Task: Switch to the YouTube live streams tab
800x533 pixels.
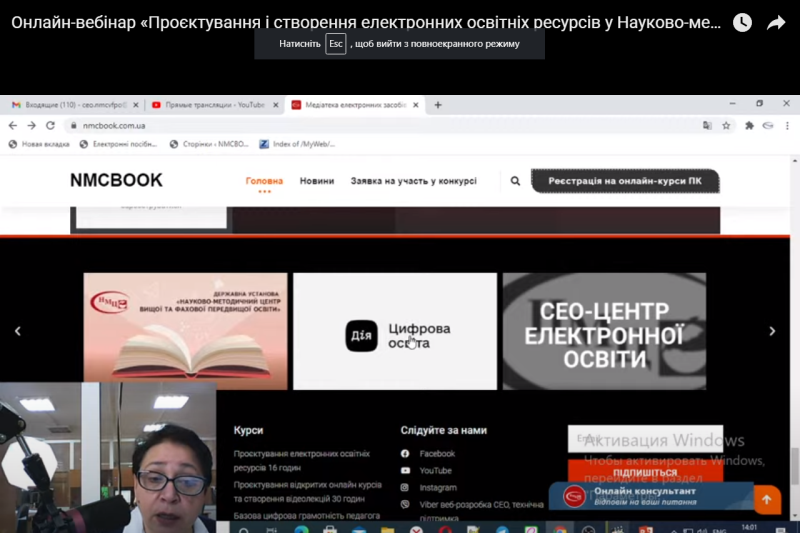Action: (x=214, y=105)
